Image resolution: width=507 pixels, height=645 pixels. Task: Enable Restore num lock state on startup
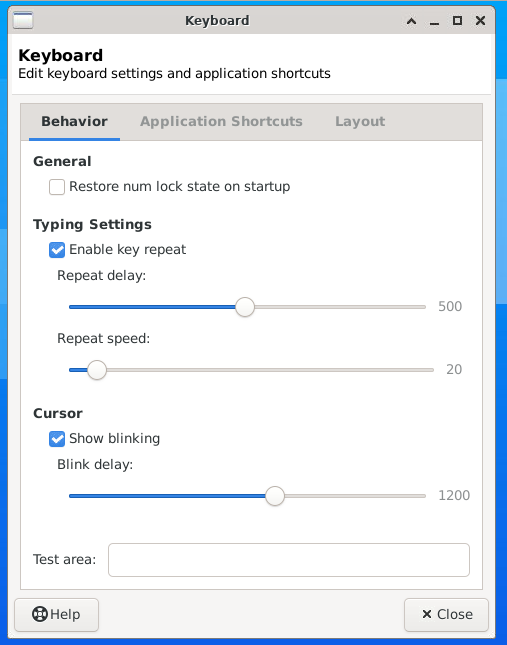tap(57, 187)
